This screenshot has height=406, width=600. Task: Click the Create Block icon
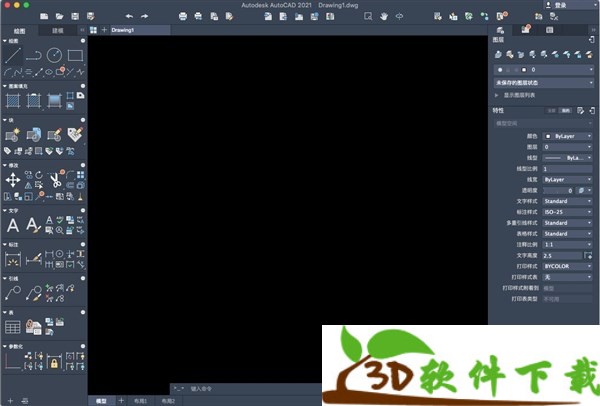pos(13,135)
